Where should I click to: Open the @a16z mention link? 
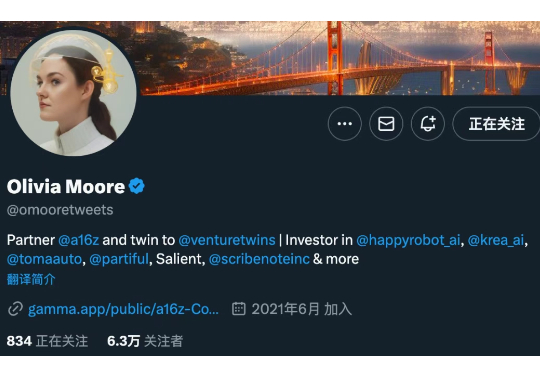[x=79, y=240]
